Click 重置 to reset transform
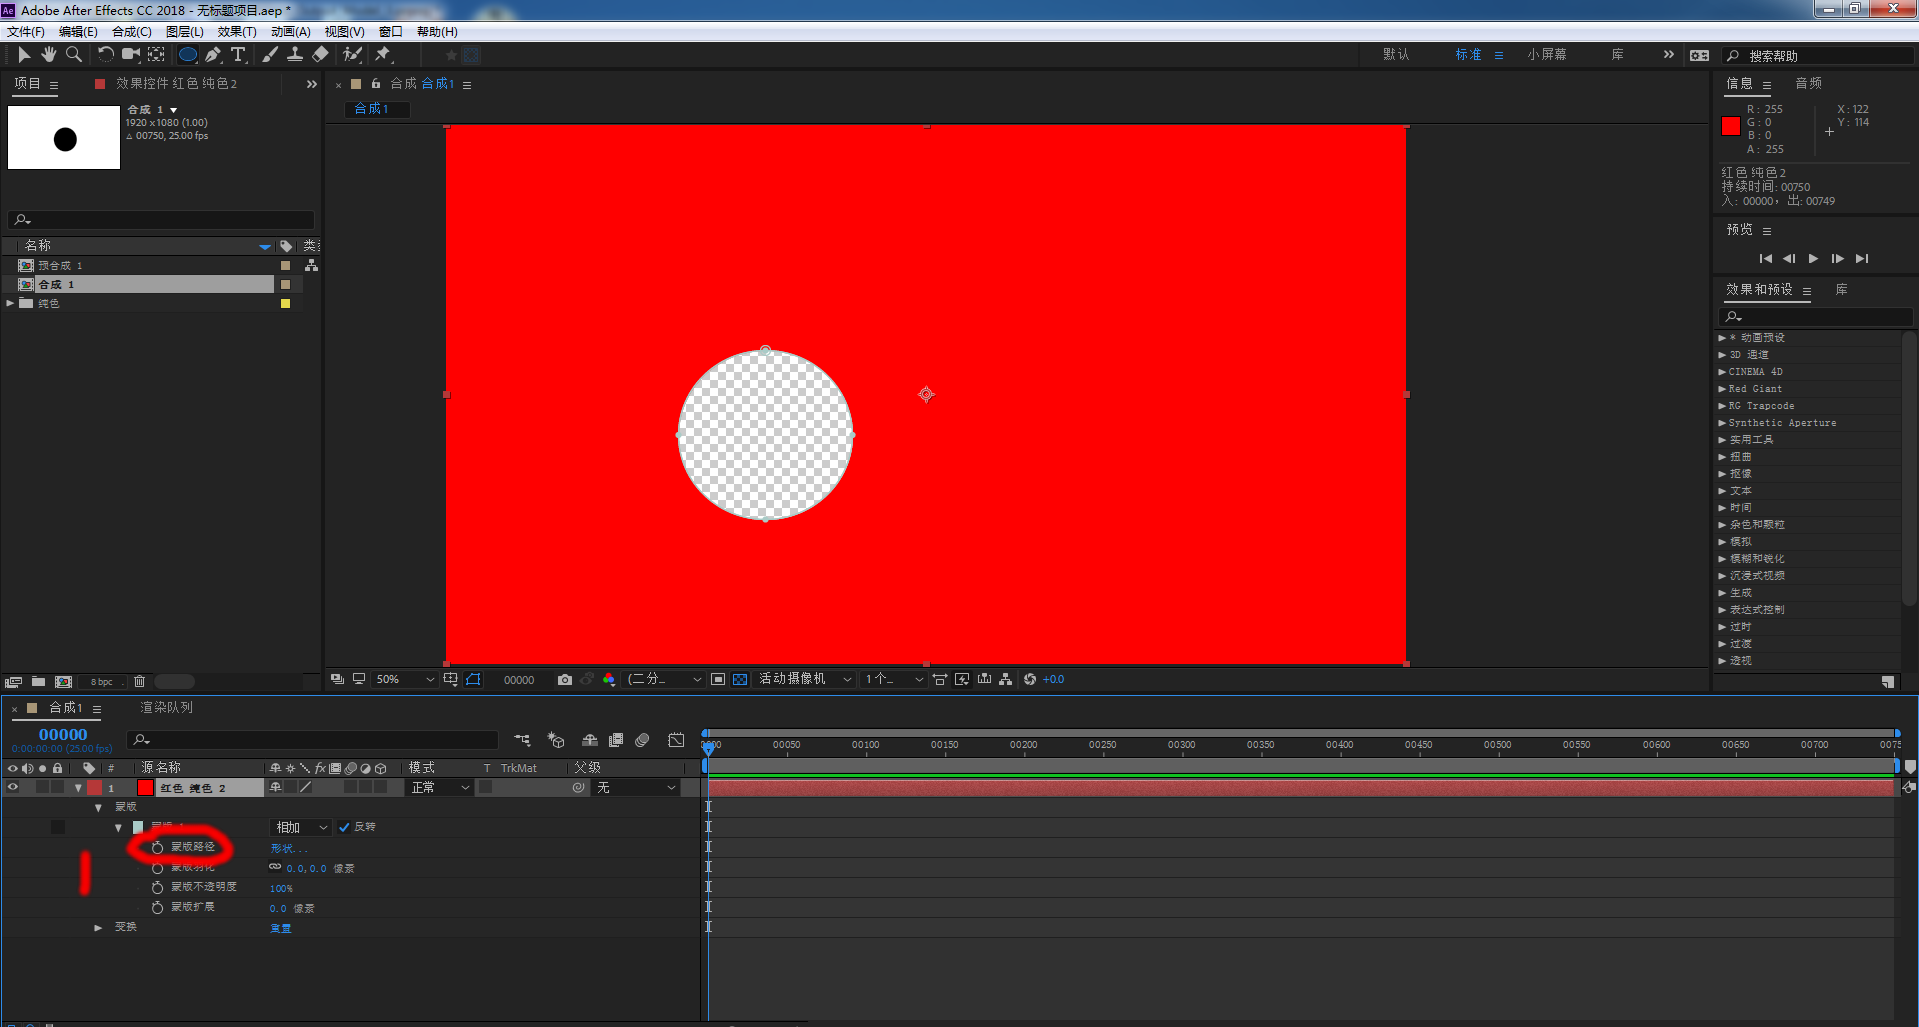 pos(281,929)
